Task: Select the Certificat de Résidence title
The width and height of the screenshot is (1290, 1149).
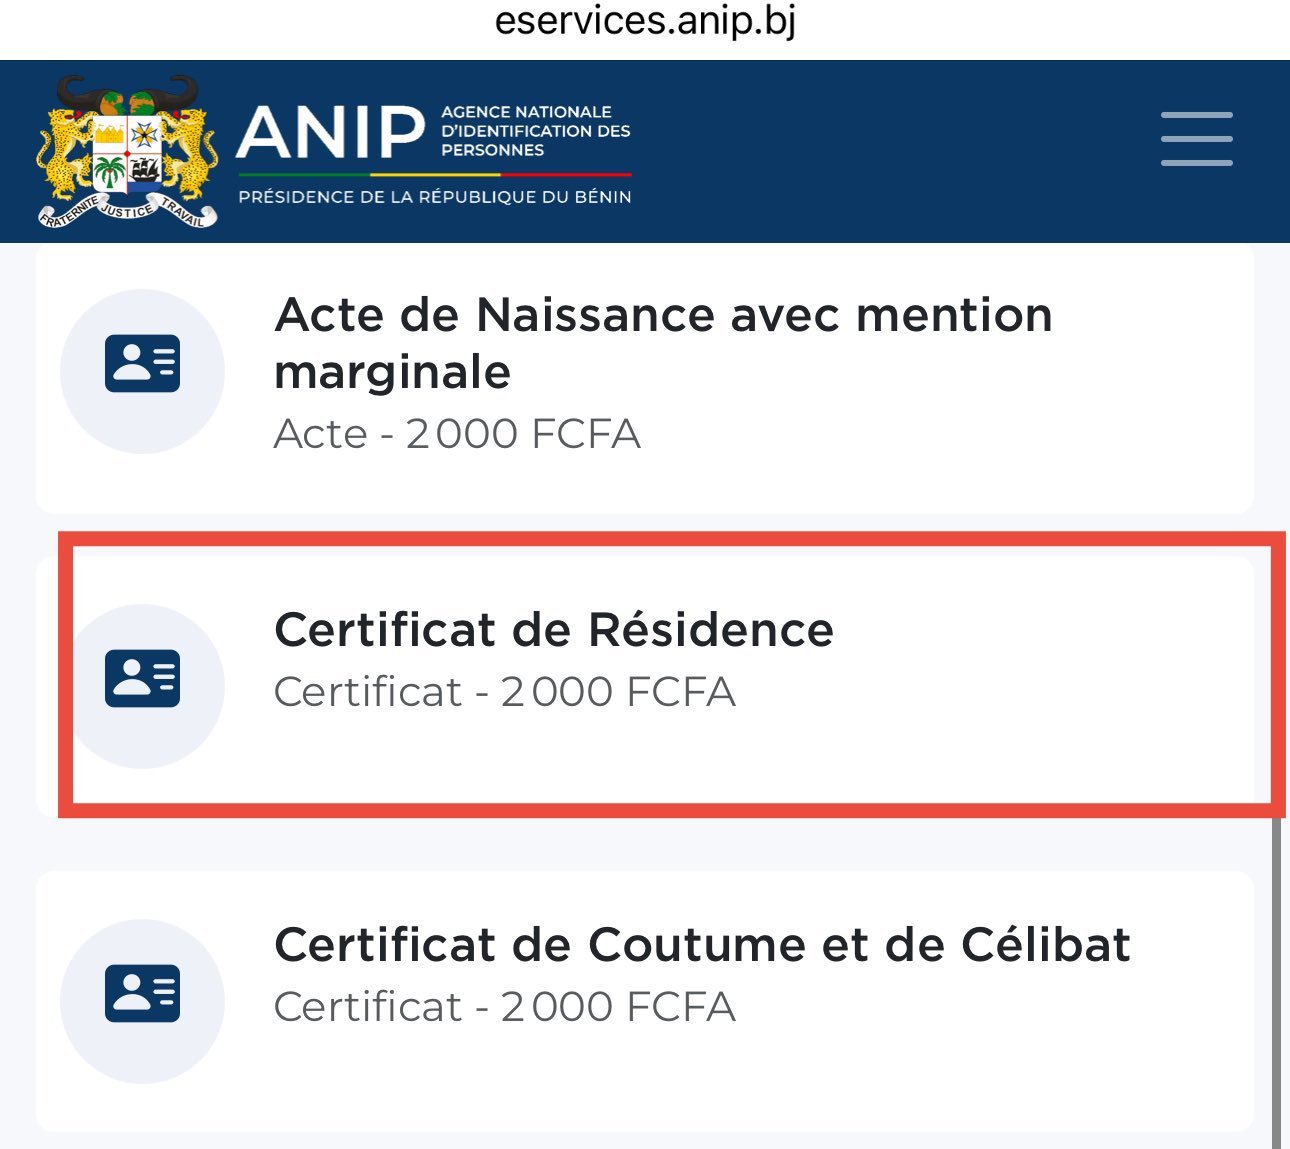Action: point(554,630)
